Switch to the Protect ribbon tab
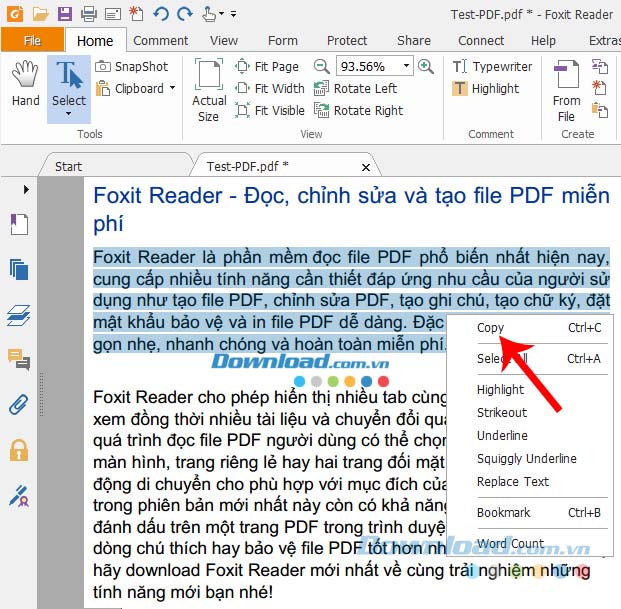 click(347, 40)
